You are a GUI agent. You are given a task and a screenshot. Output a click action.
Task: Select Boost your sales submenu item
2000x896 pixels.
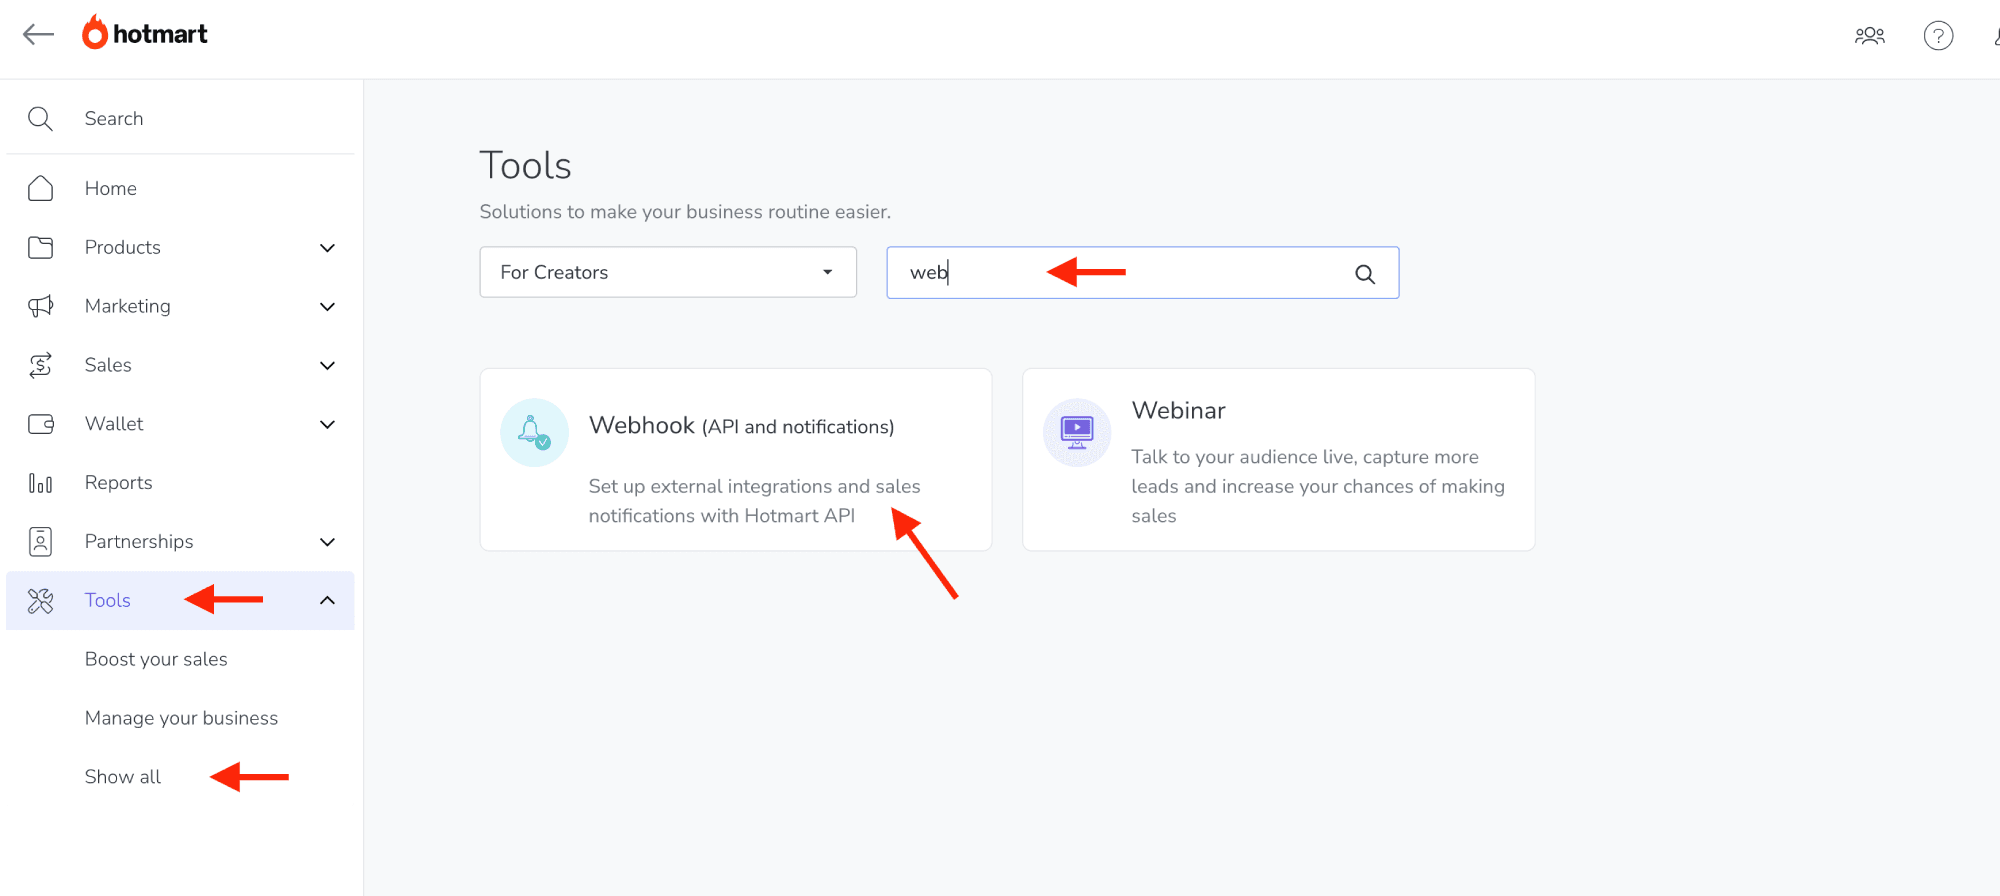[x=156, y=659]
